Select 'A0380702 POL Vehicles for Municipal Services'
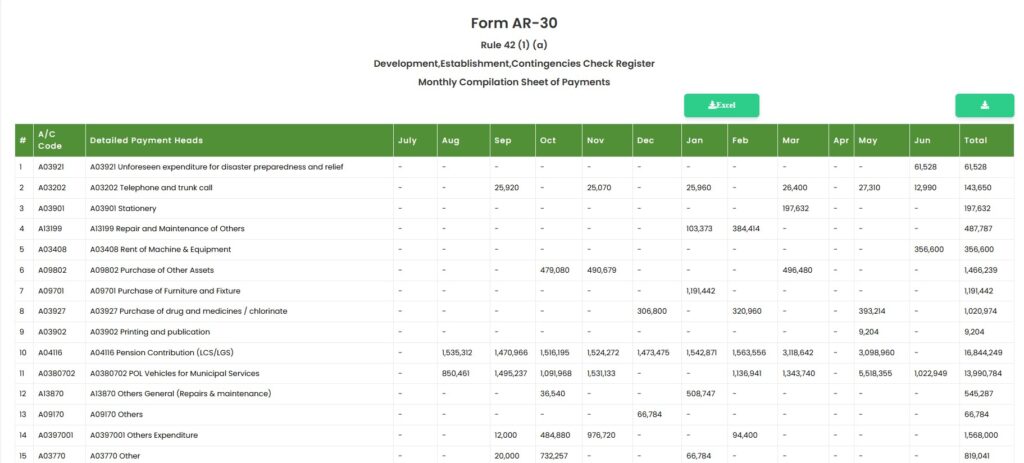 point(174,374)
